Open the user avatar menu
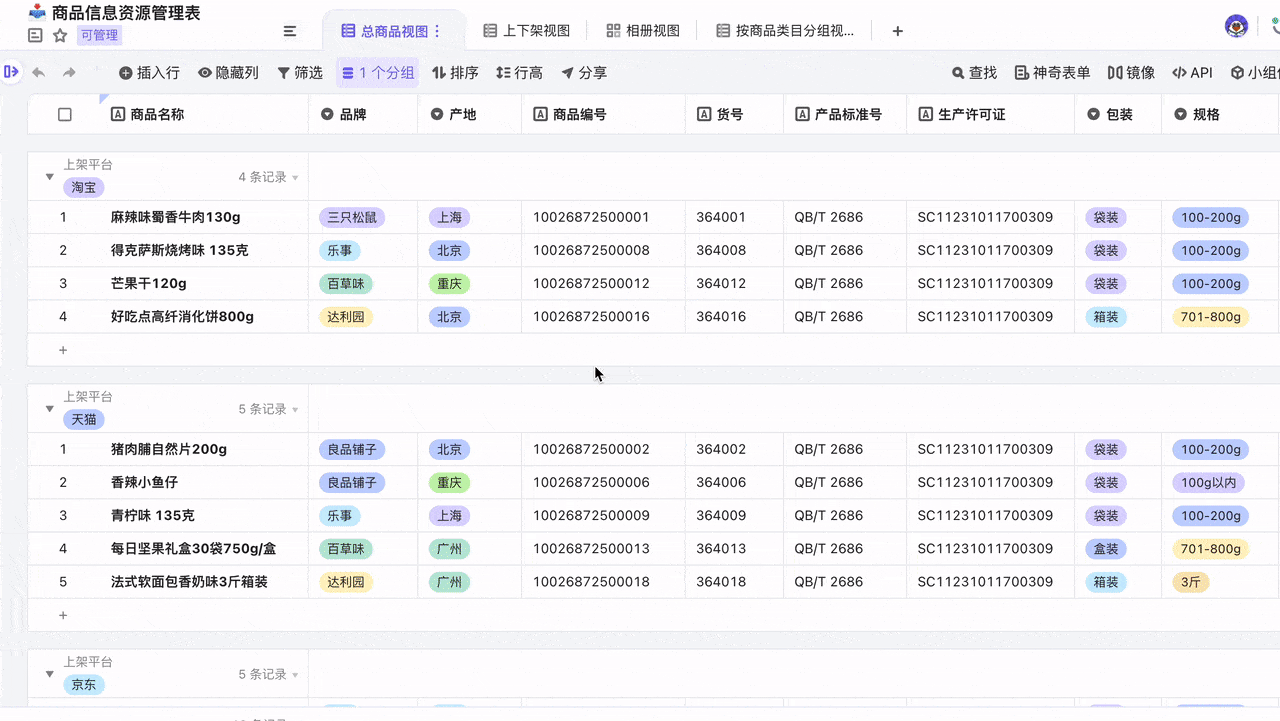The width and height of the screenshot is (1280, 721). [1236, 26]
